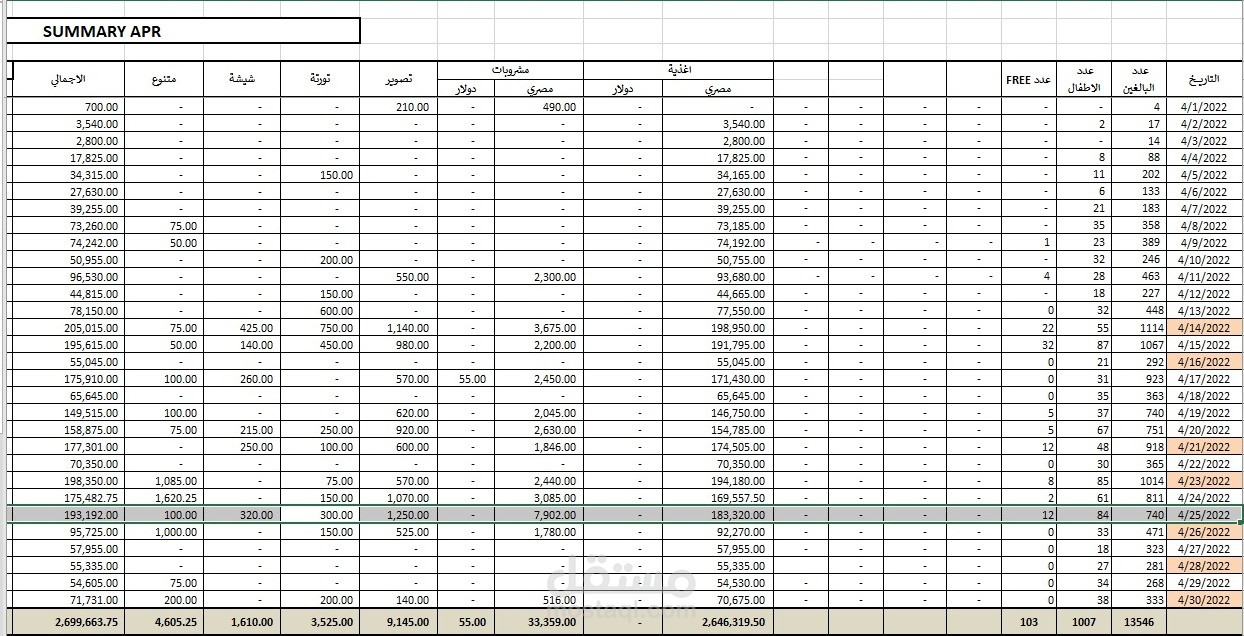Select the cell 7,902.00
Image resolution: width=1244 pixels, height=636 pixels.
coord(537,514)
